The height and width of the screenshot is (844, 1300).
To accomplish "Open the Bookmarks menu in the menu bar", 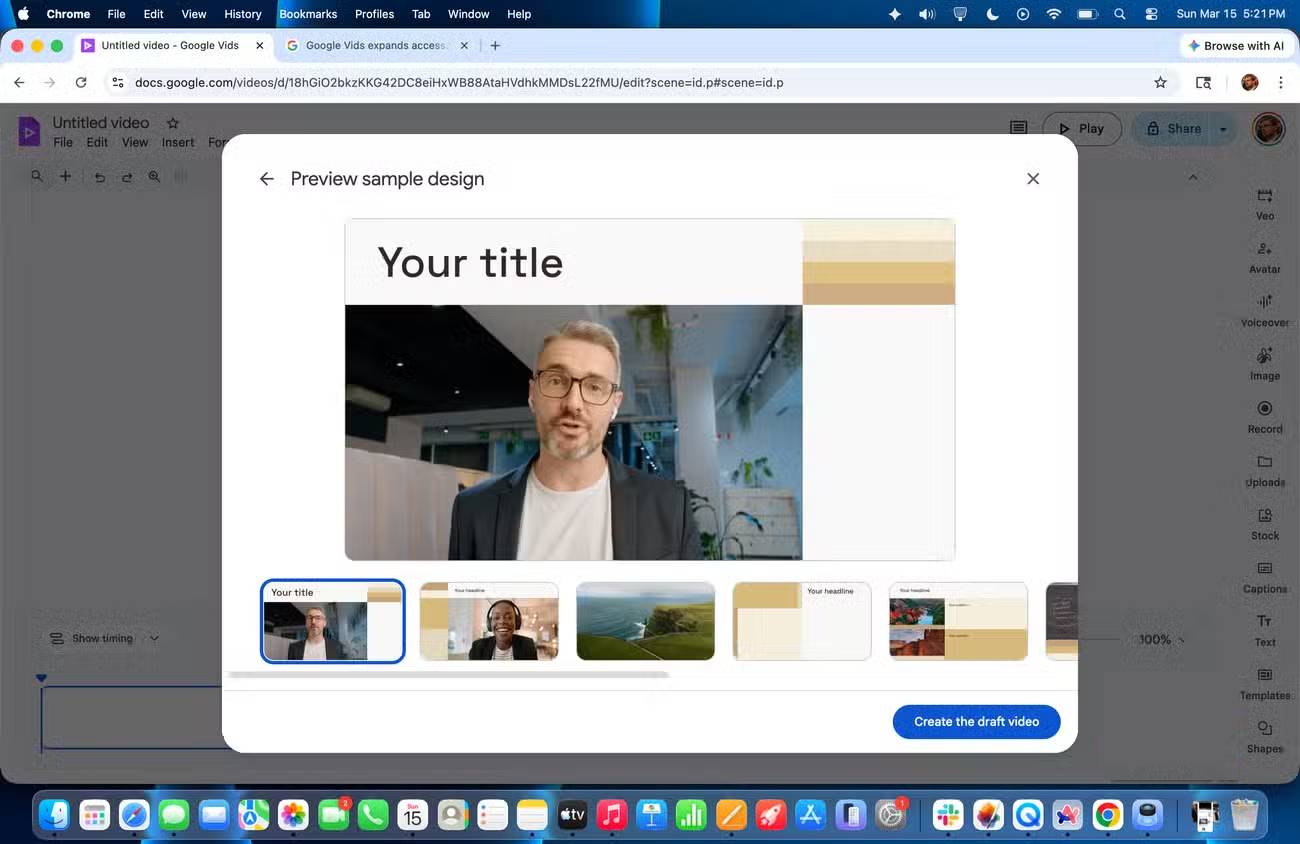I will [307, 14].
